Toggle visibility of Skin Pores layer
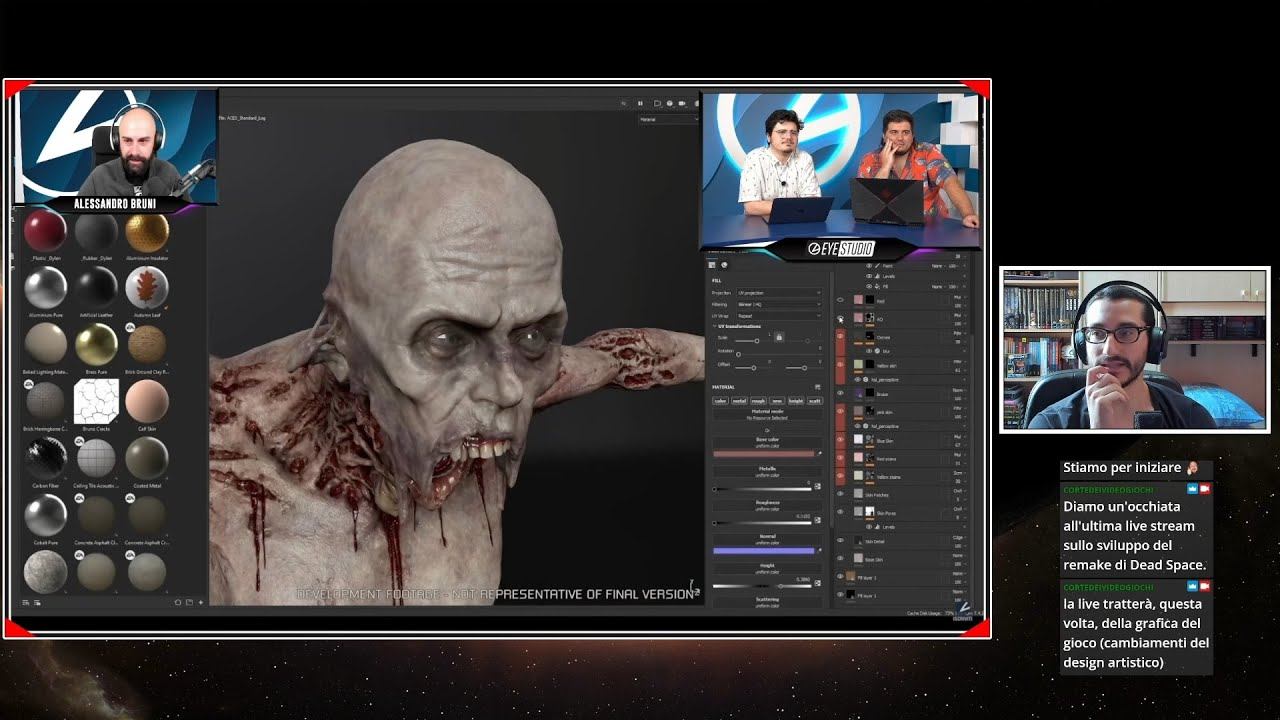1280x720 pixels. coord(840,511)
